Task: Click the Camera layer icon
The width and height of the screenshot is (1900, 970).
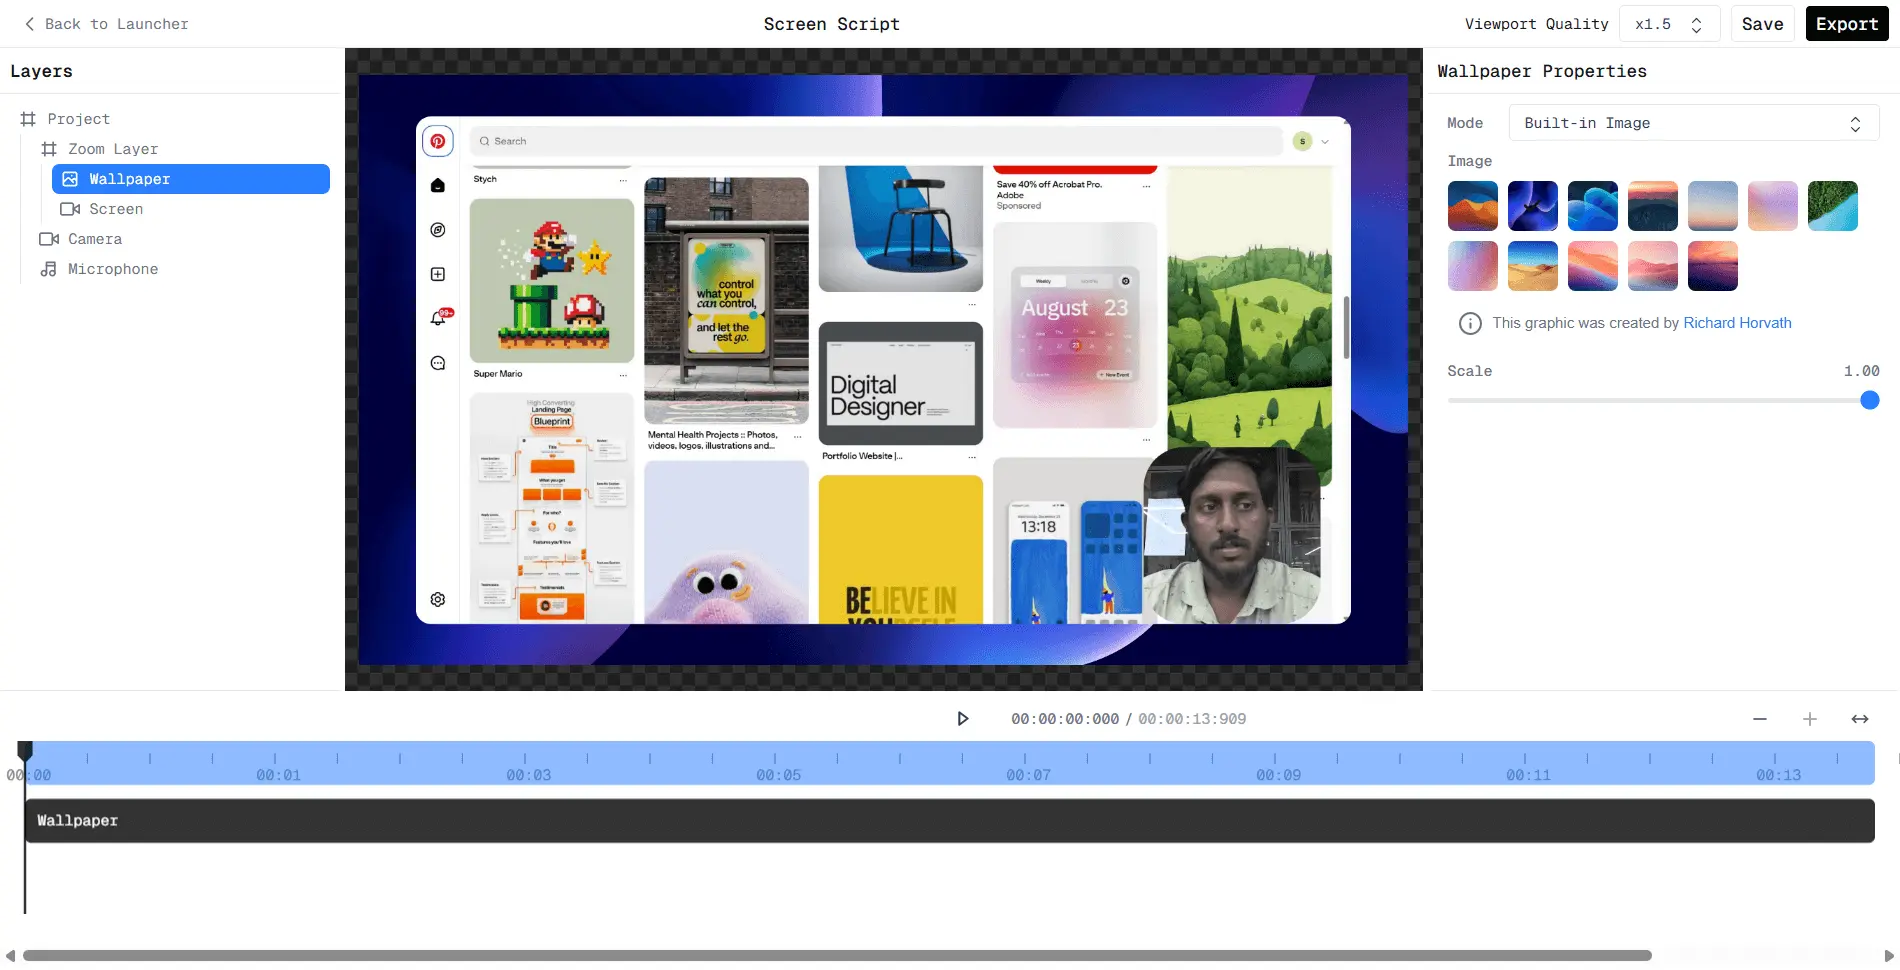Action: 48,239
